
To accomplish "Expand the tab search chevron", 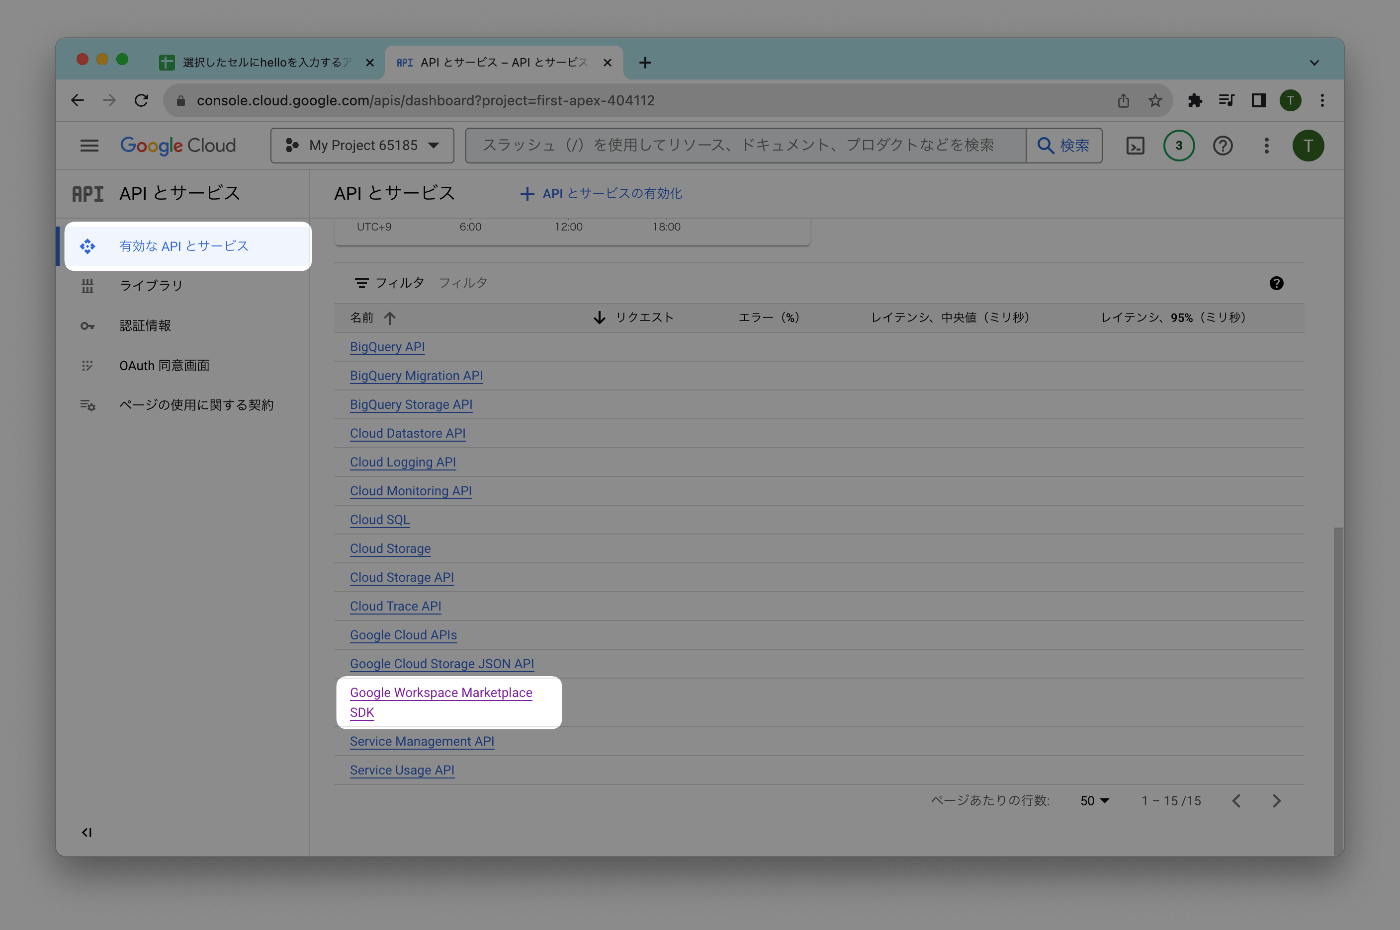I will 1314,62.
